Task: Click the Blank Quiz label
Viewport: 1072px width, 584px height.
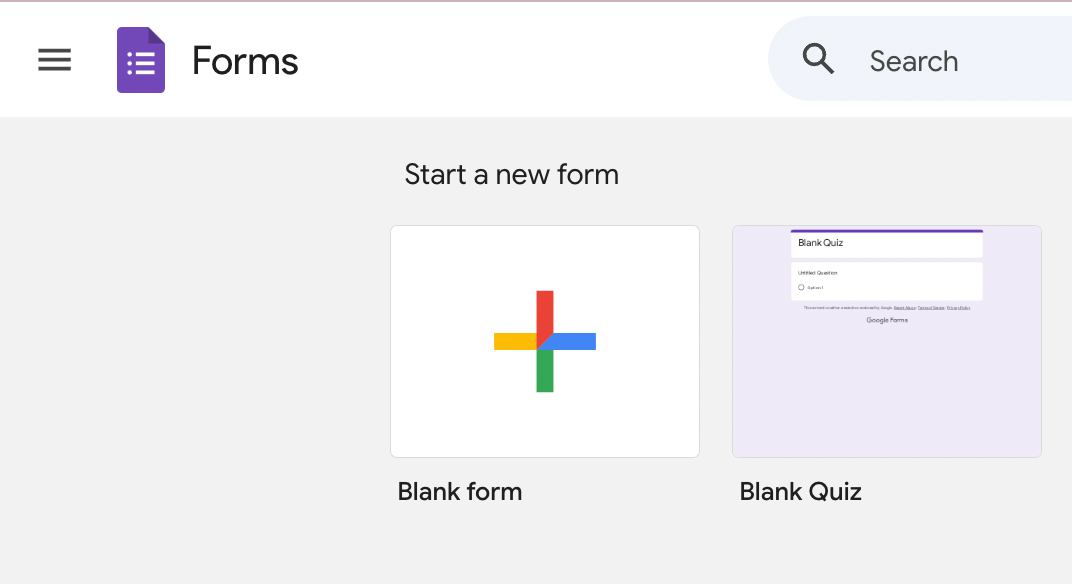Action: [800, 491]
